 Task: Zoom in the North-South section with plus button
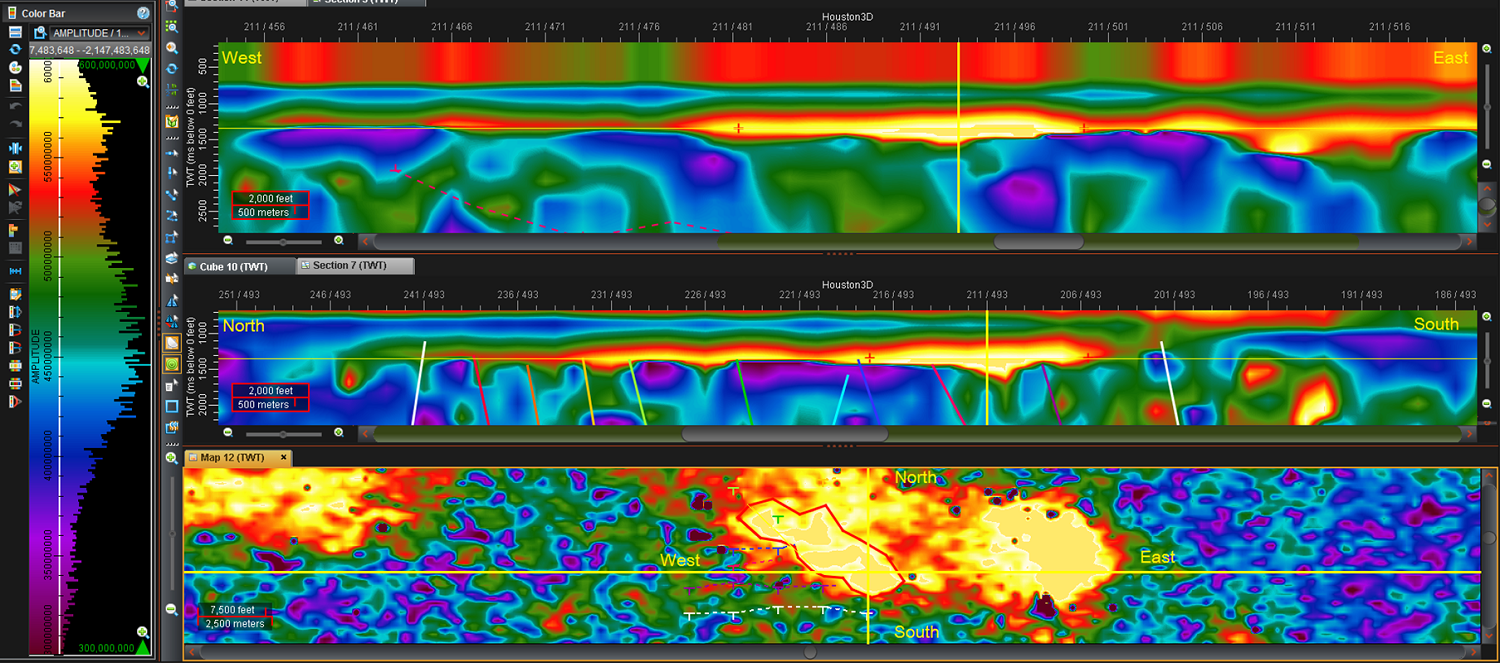click(339, 433)
